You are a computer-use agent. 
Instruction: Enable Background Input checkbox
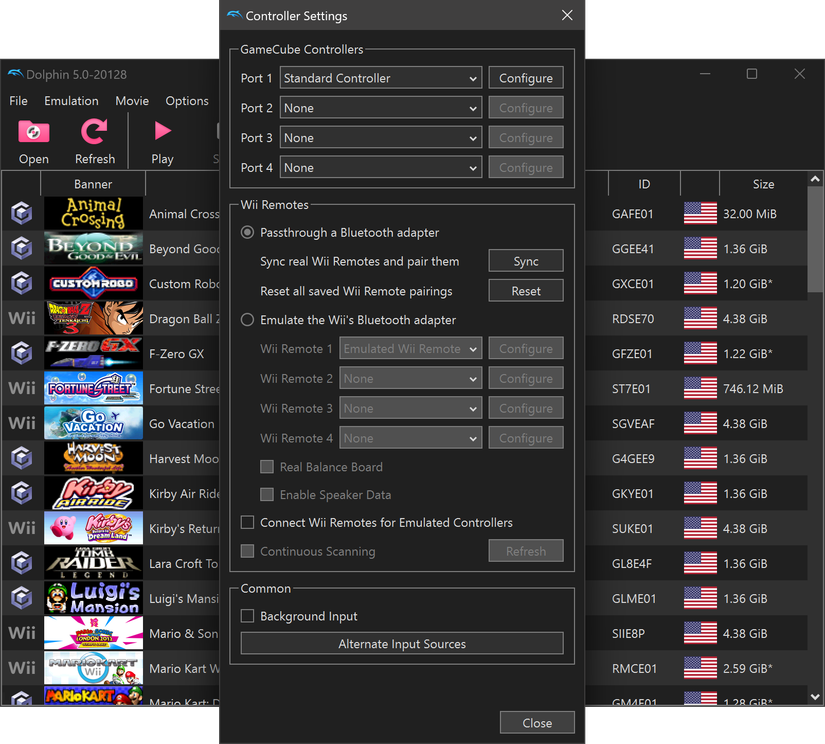pyautogui.click(x=247, y=616)
